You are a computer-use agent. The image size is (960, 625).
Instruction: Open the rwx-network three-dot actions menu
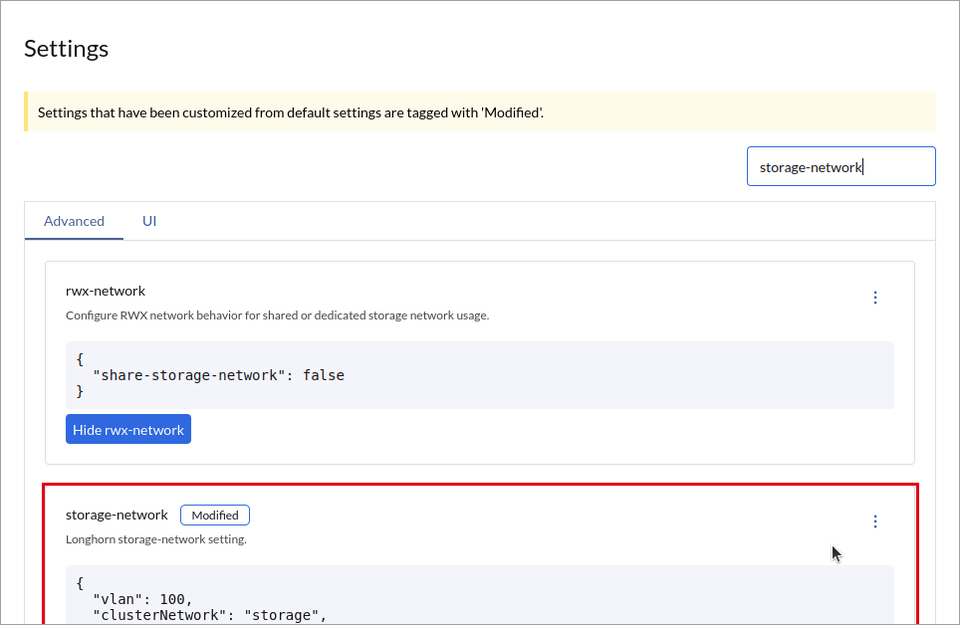tap(875, 298)
